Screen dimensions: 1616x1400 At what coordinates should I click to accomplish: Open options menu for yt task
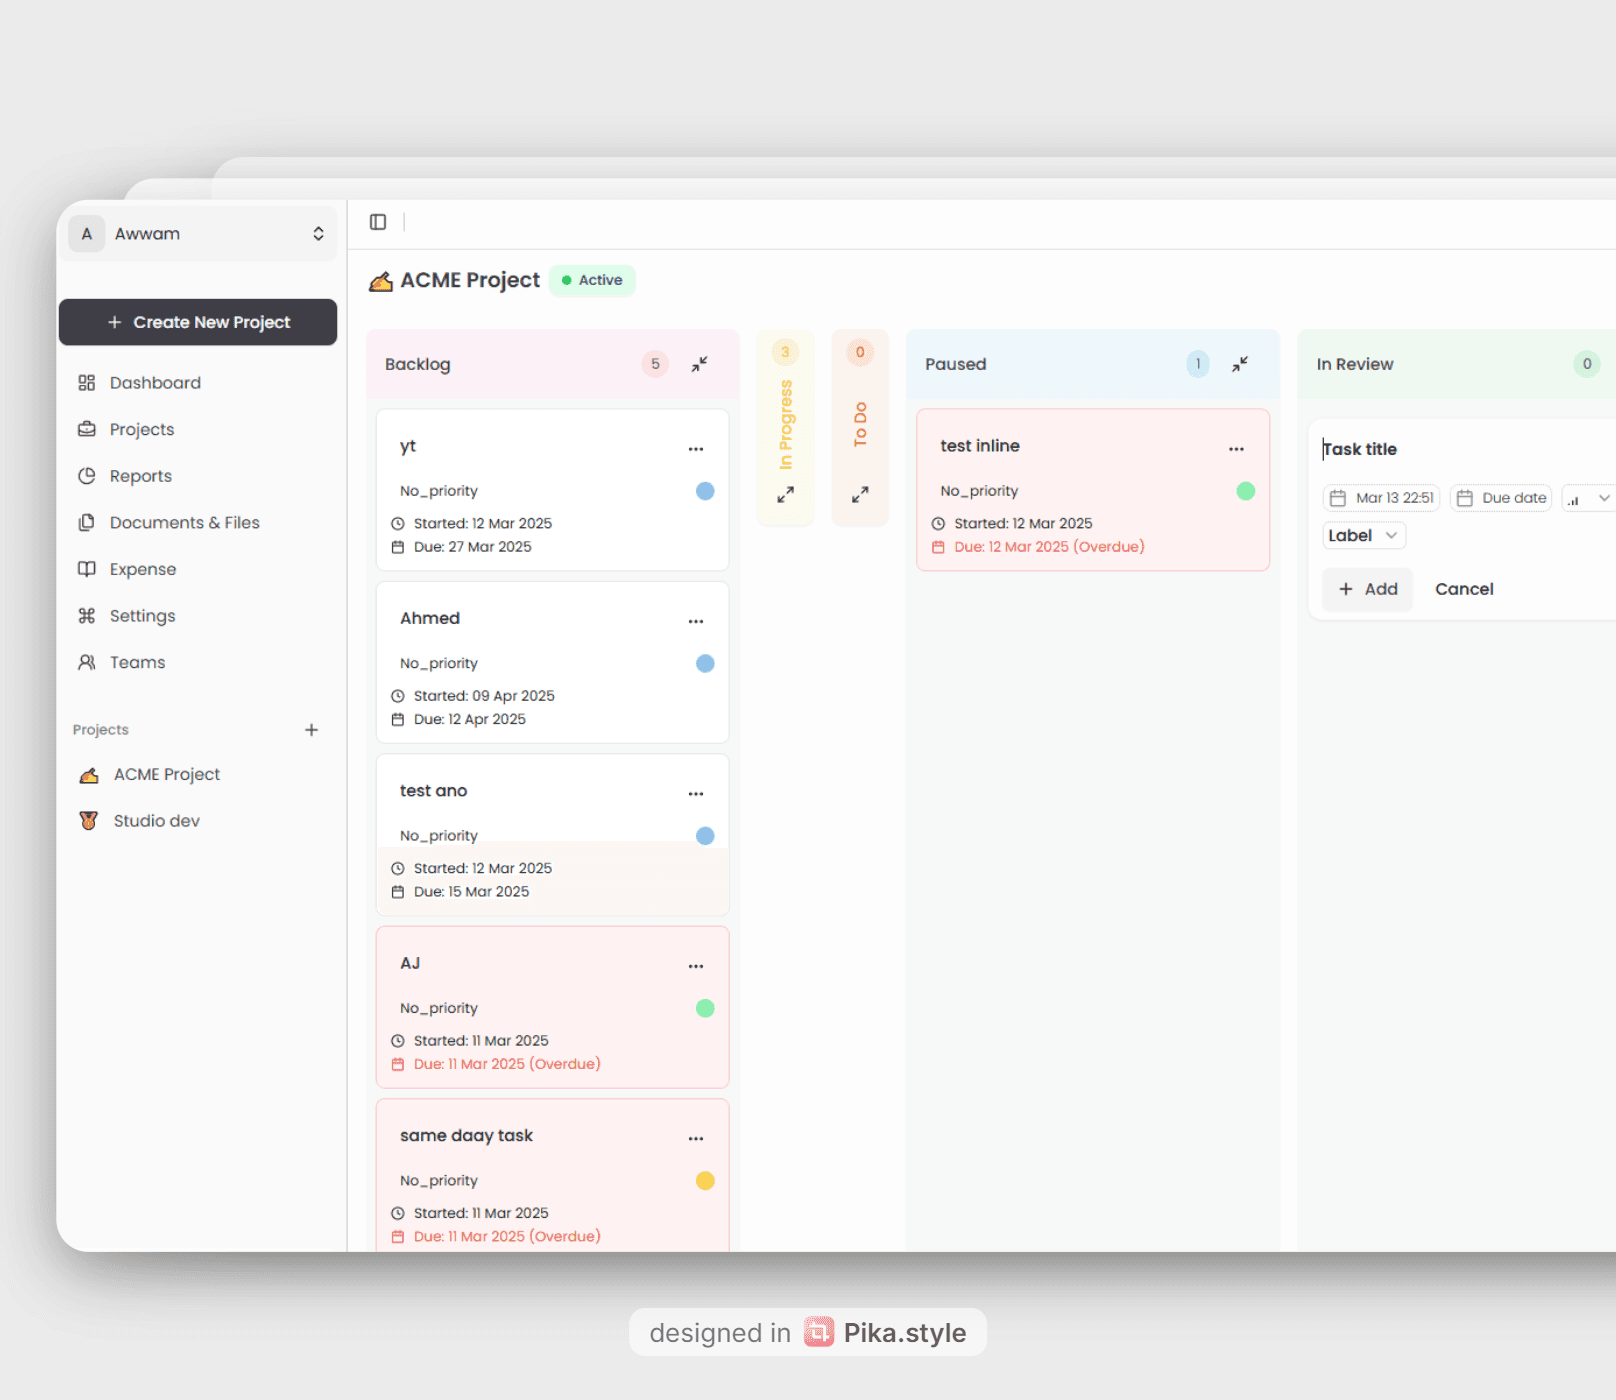696,449
